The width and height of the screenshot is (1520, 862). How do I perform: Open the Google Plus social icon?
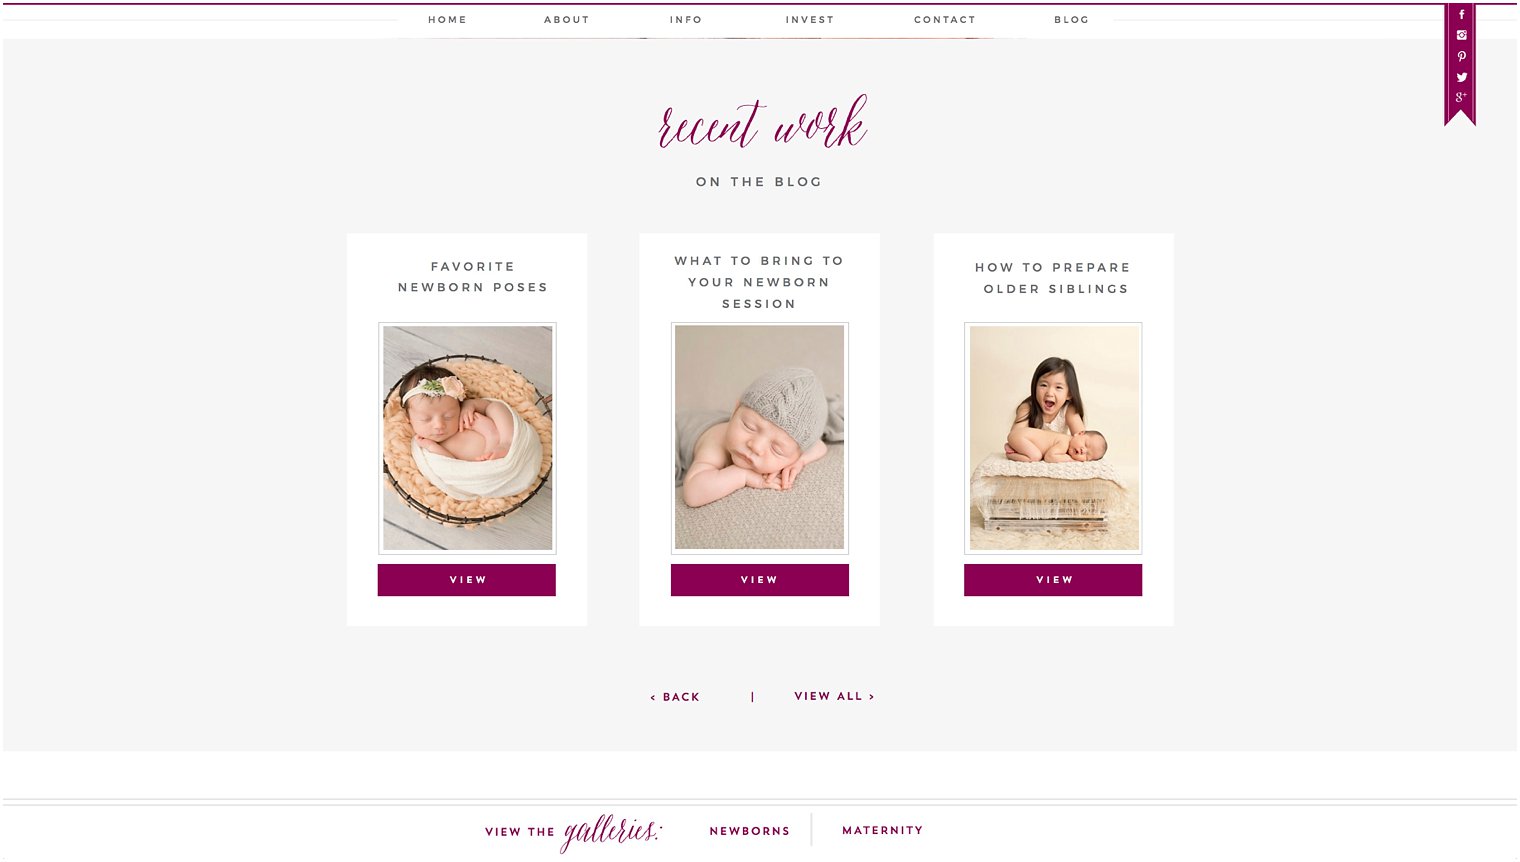pos(1461,97)
